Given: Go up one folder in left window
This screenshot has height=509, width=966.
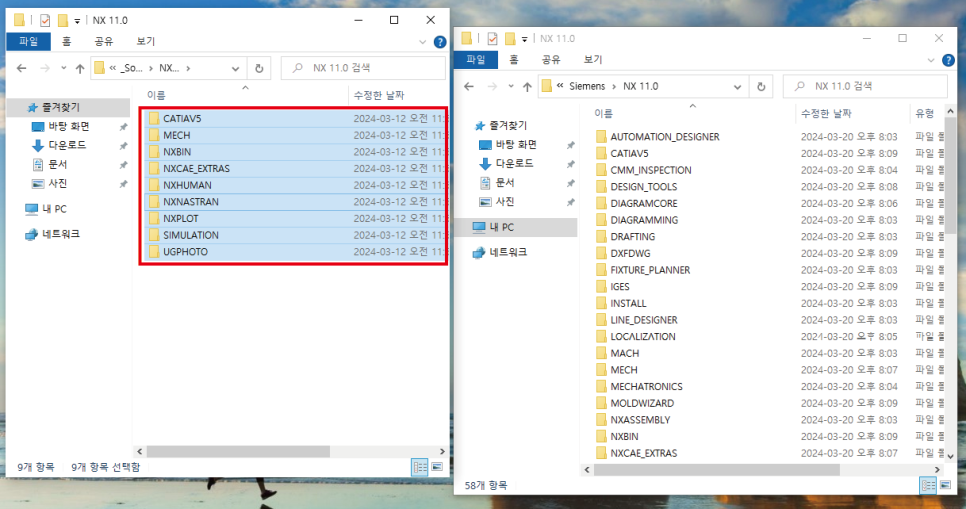Looking at the screenshot, I should (79, 68).
